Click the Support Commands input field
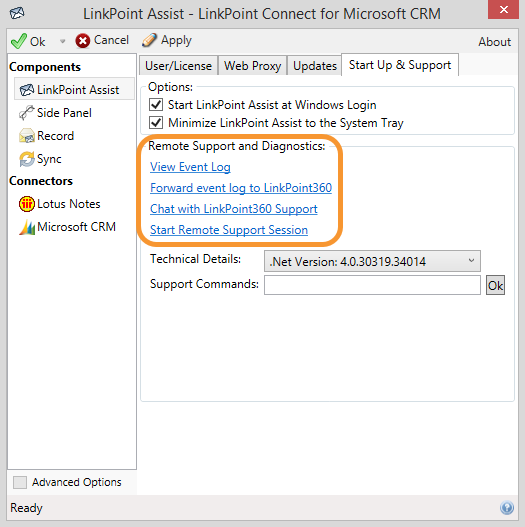 [372, 285]
